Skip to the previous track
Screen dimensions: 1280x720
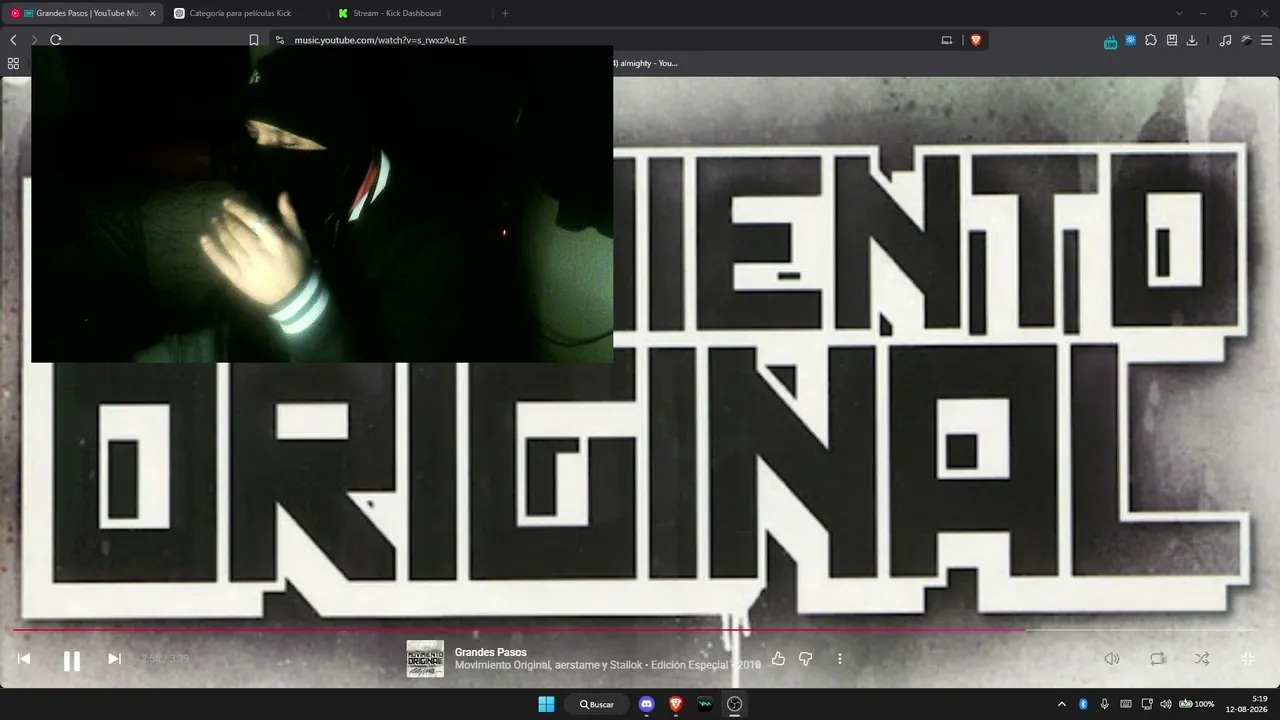pos(24,658)
